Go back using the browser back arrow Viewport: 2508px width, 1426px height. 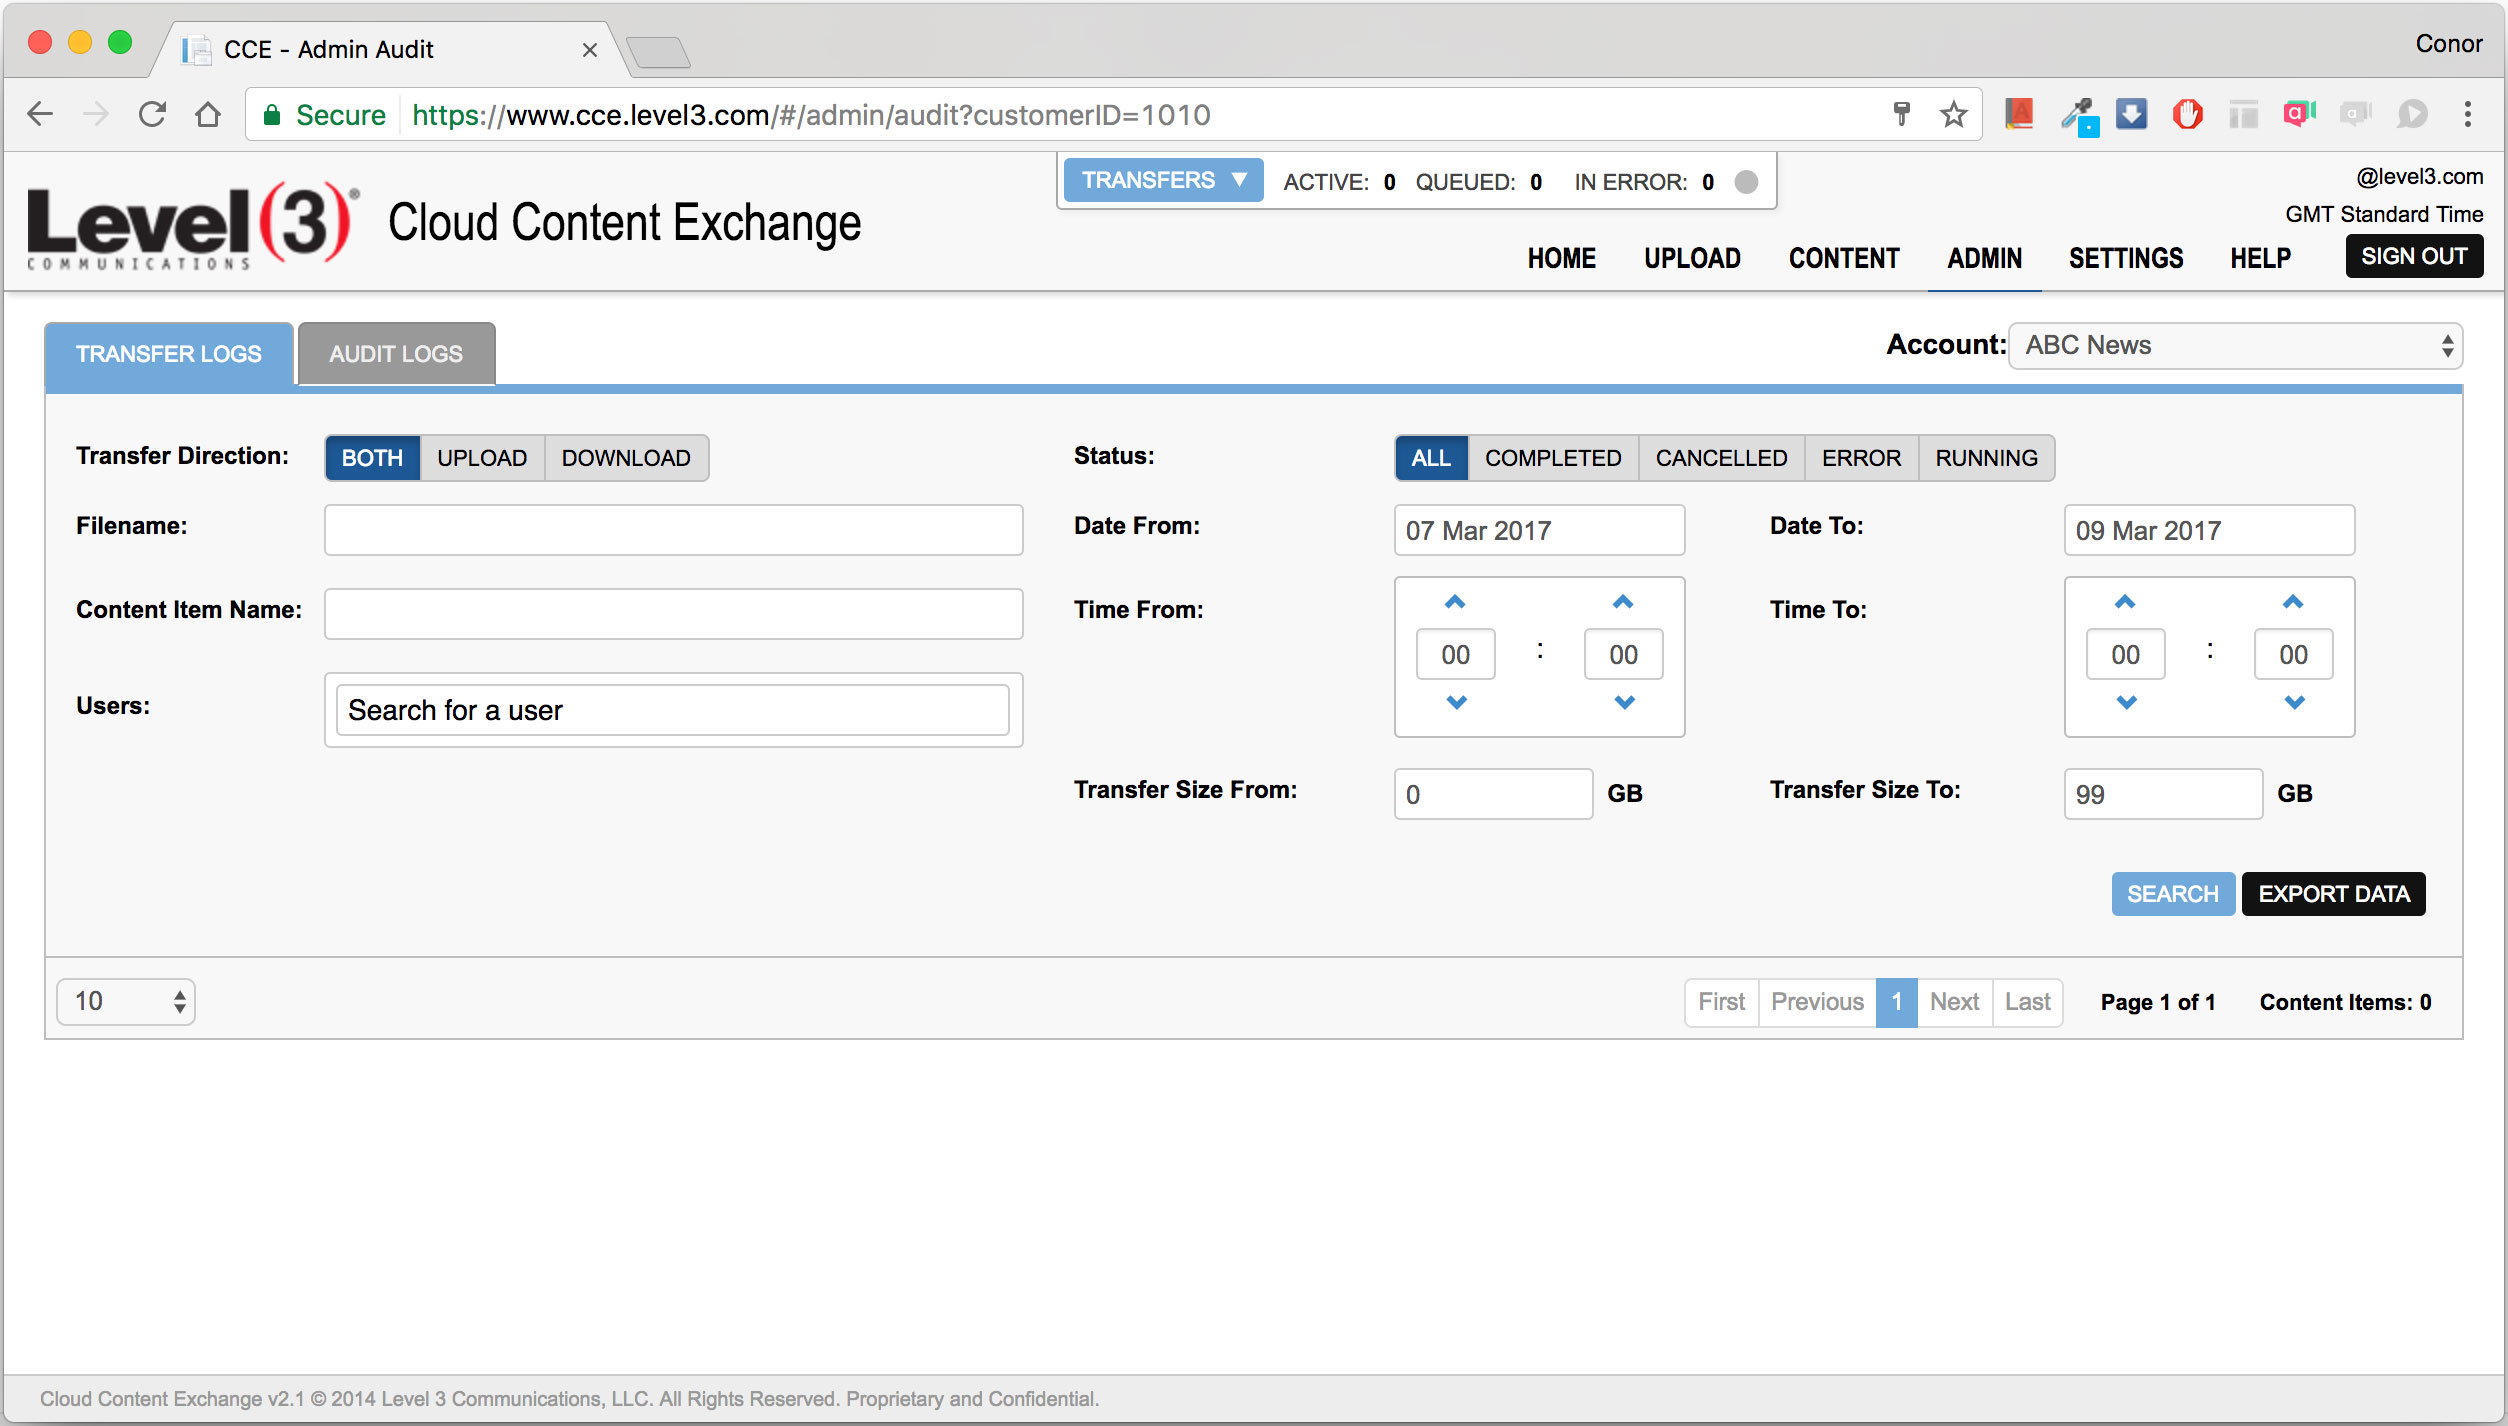click(40, 114)
